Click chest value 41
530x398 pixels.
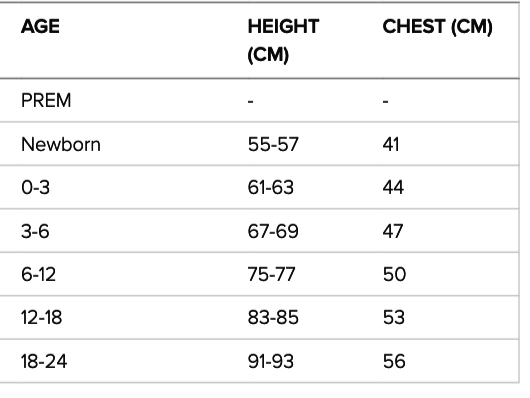point(391,144)
